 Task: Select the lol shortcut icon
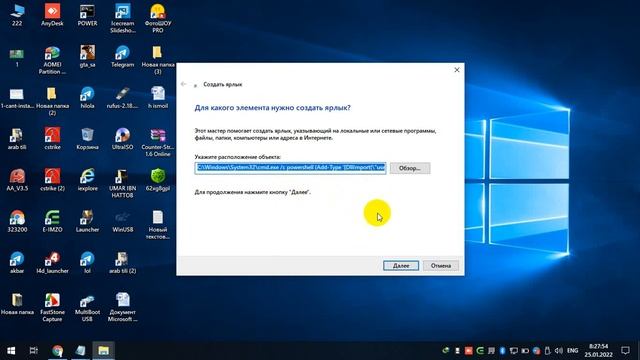[x=87, y=263]
